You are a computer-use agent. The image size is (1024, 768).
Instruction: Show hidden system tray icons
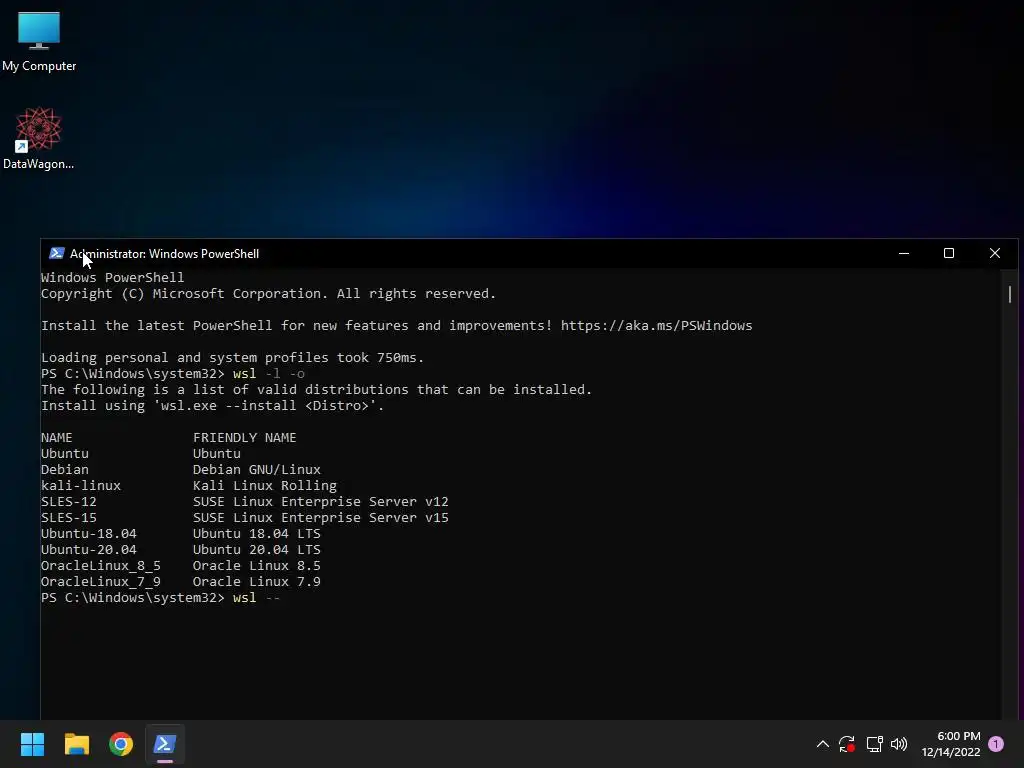823,744
